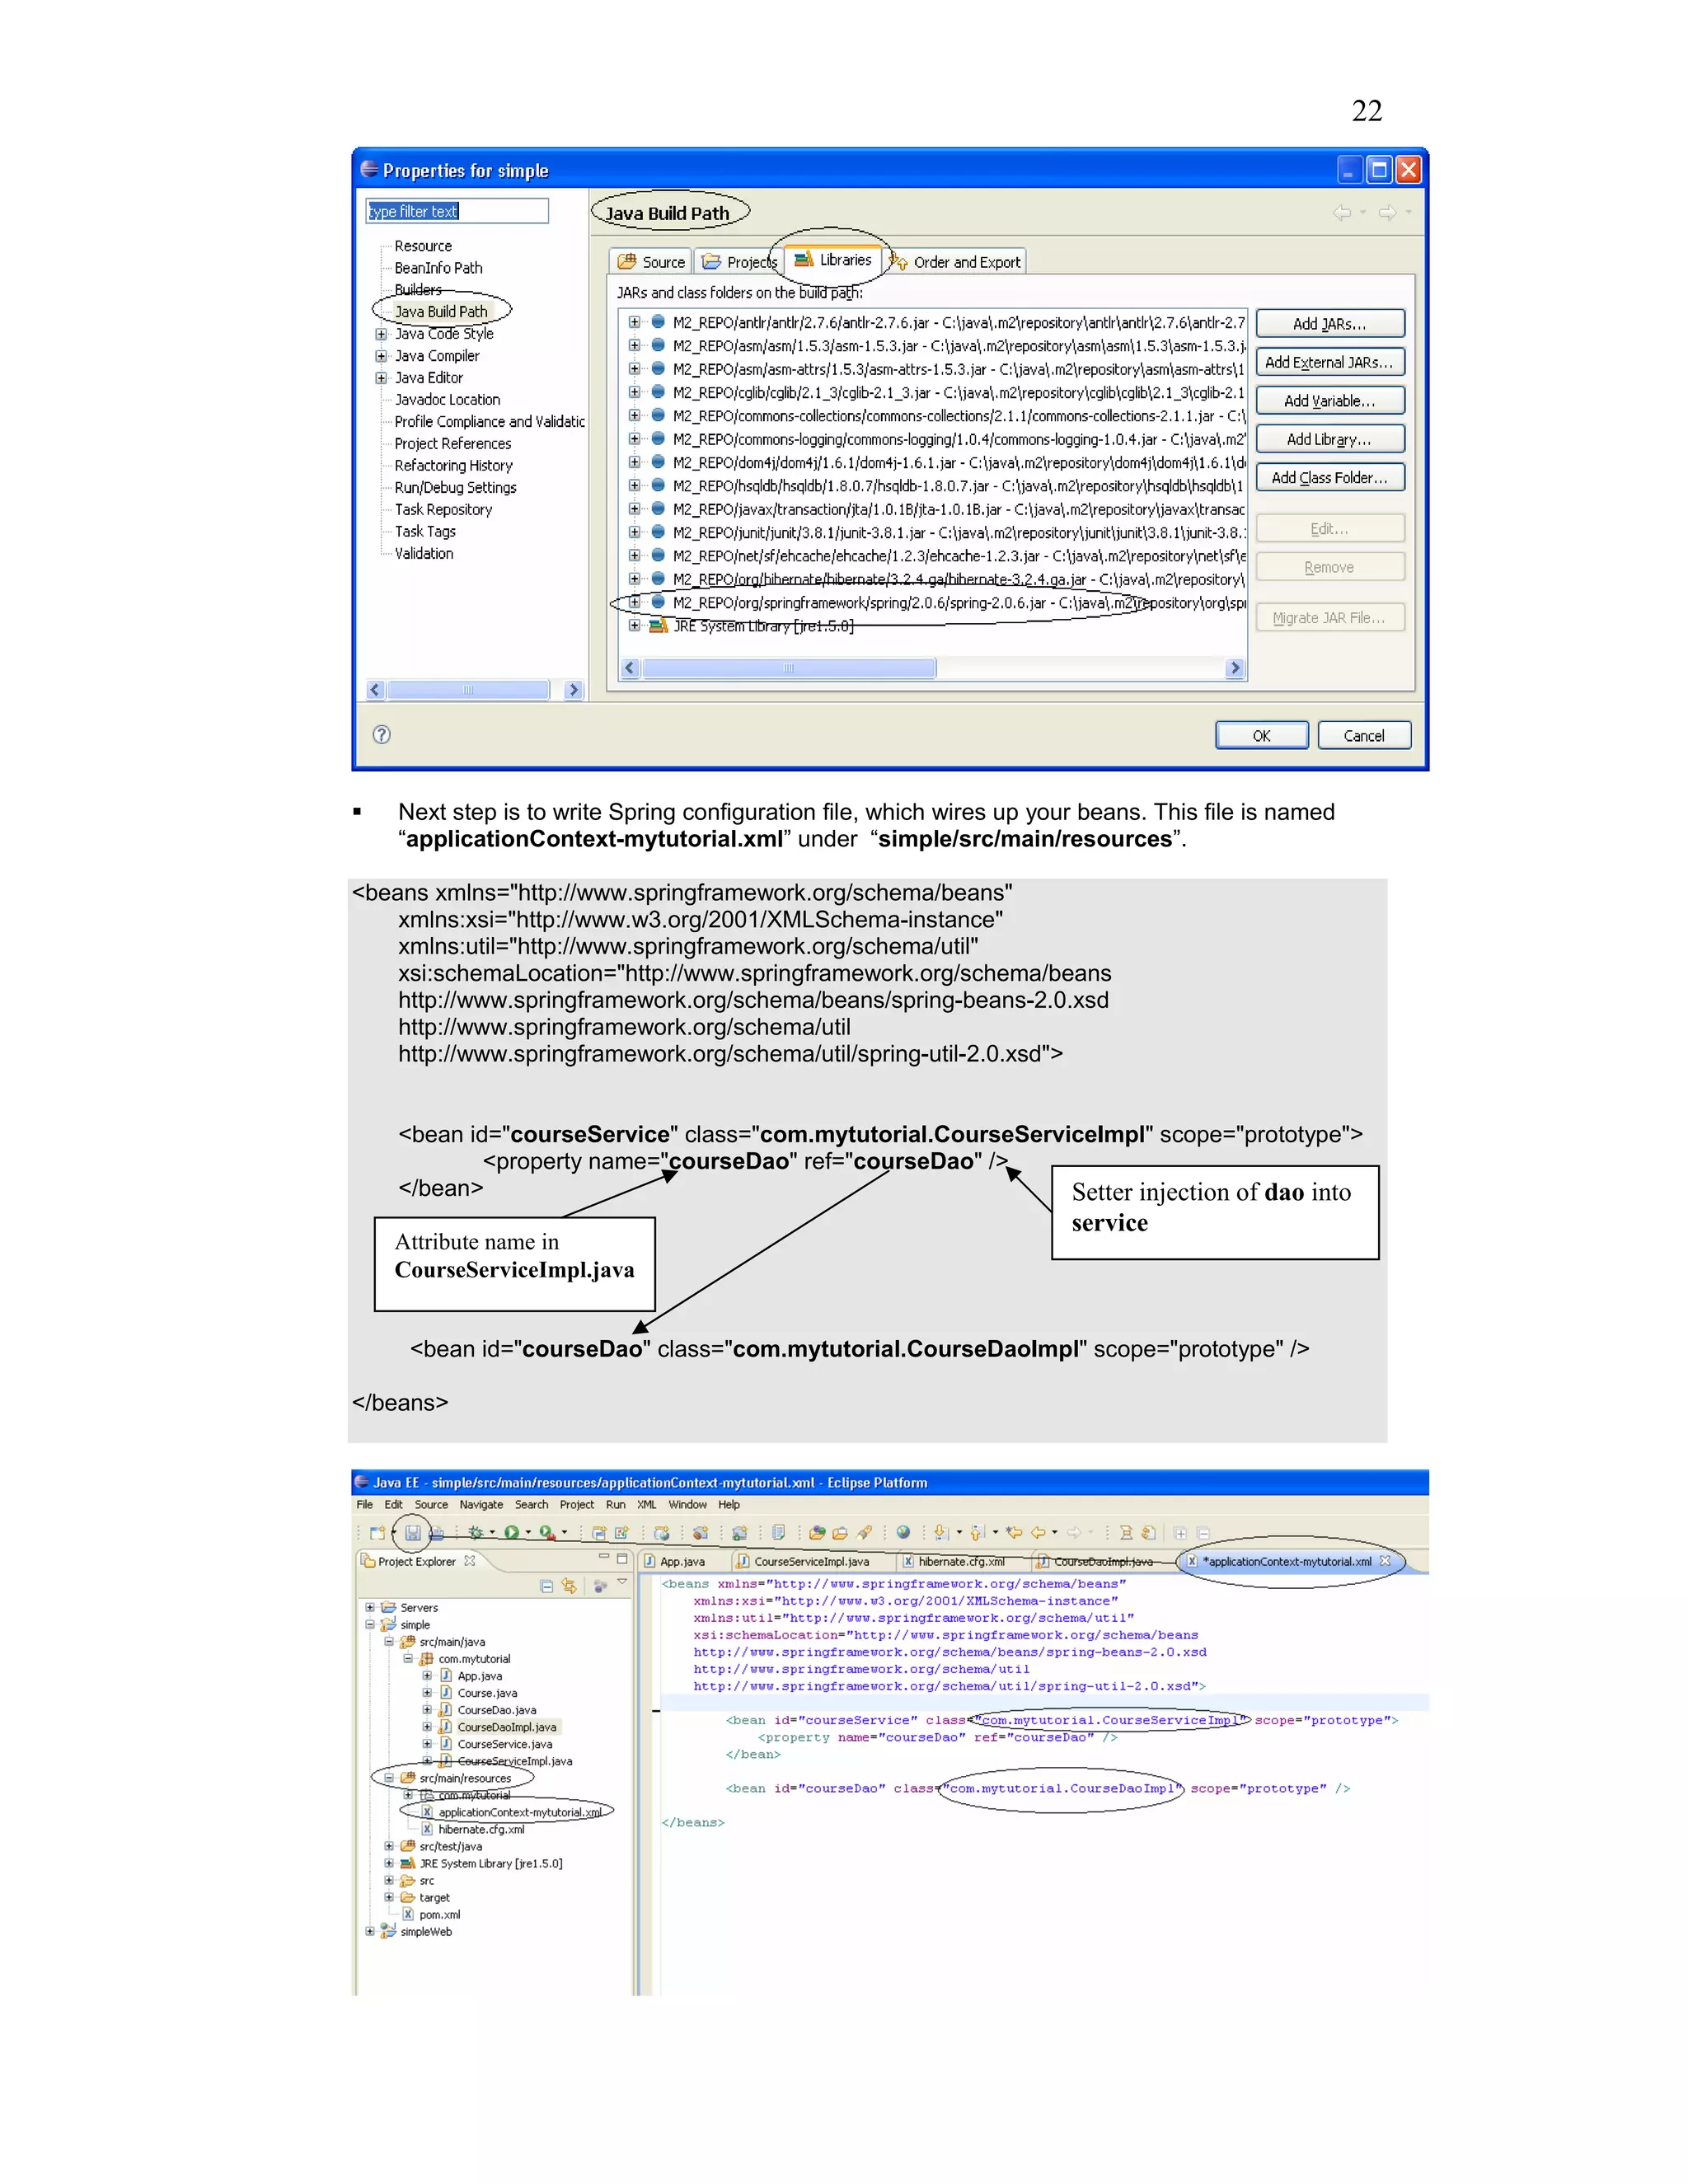Click the green Run toolbar button
The height and width of the screenshot is (2184, 1688).
coord(511,1533)
